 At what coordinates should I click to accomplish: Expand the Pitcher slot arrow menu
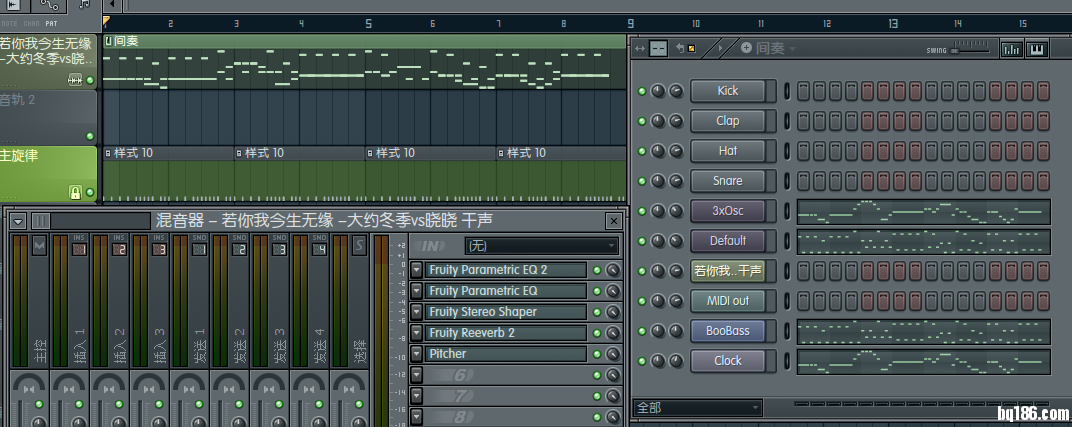(416, 354)
